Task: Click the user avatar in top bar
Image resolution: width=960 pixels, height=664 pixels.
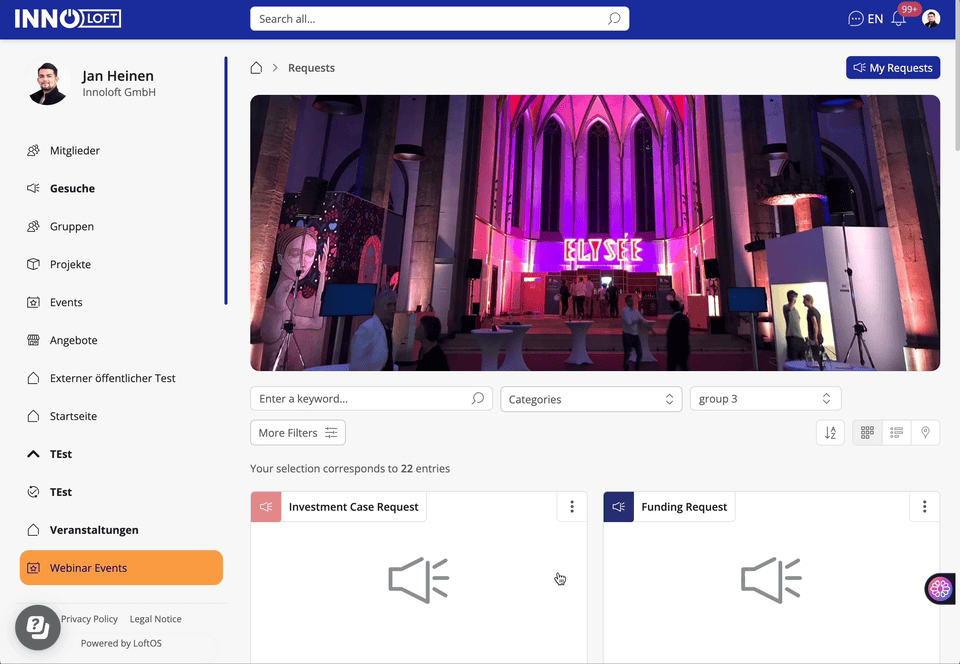Action: (x=931, y=19)
